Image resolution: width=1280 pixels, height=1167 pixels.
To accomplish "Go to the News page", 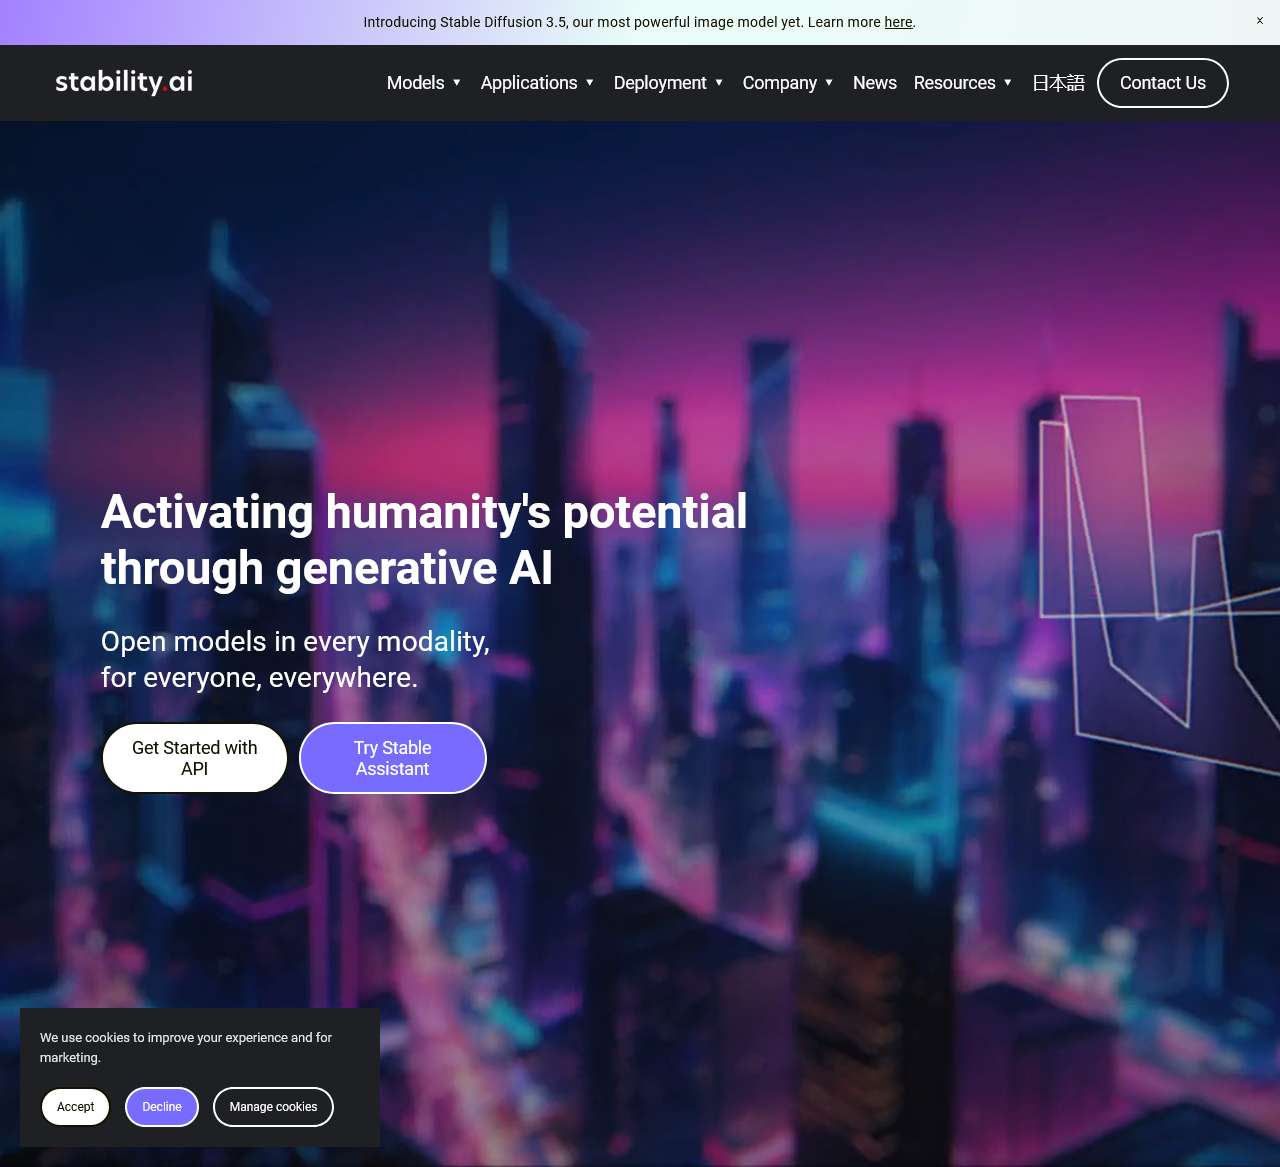I will click(x=875, y=83).
